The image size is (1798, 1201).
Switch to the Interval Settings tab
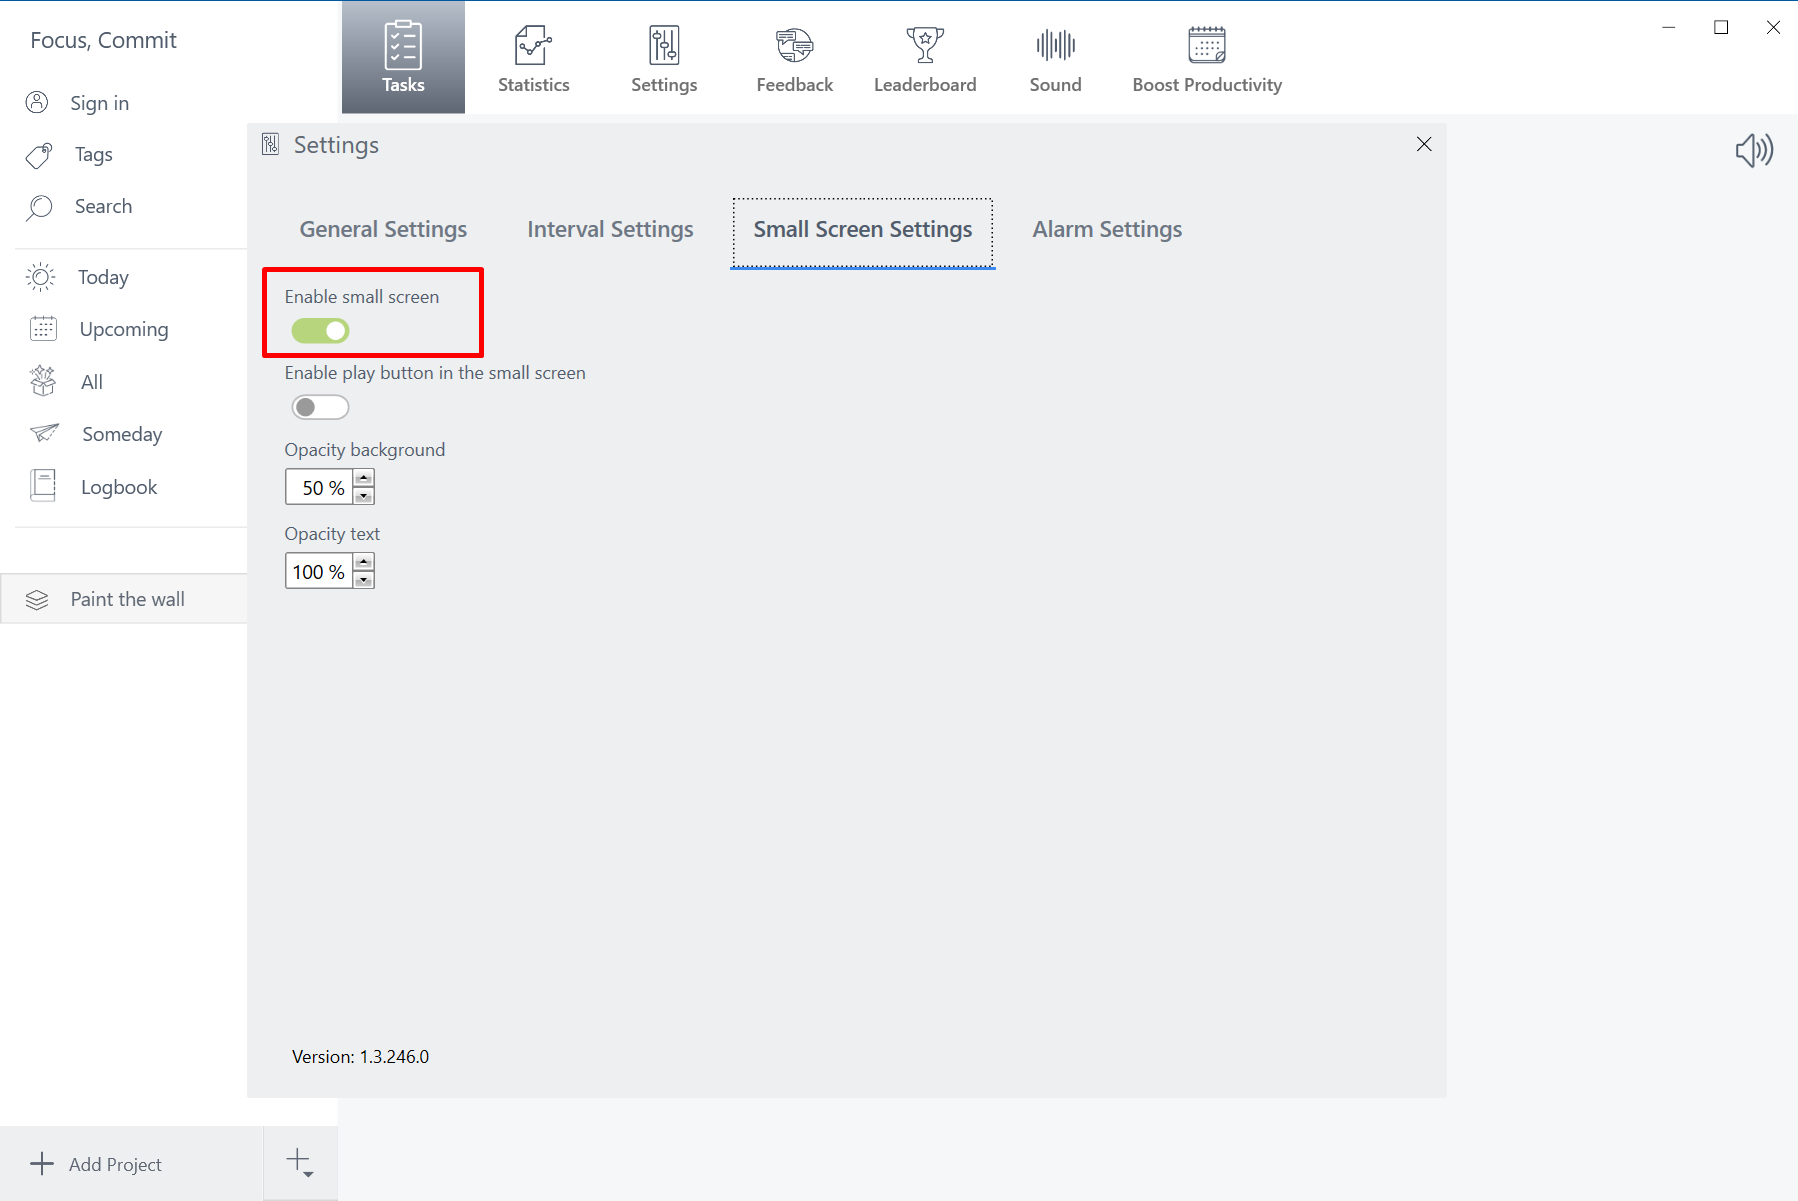coord(610,230)
